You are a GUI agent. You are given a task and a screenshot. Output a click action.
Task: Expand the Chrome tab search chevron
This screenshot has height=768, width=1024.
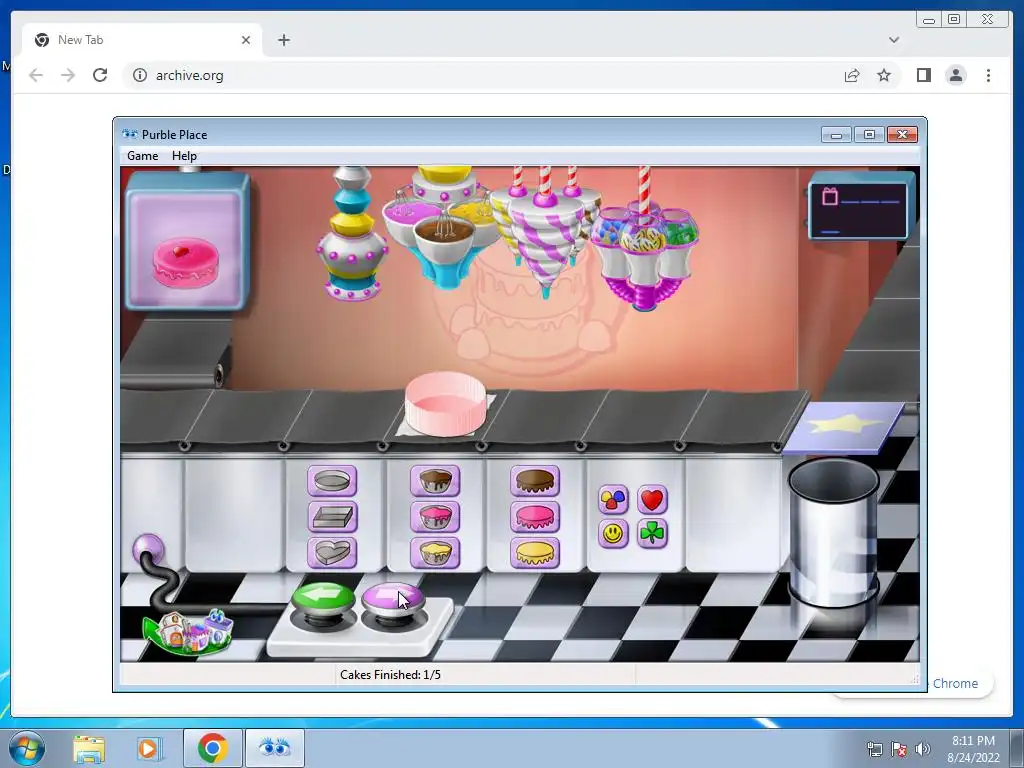894,40
